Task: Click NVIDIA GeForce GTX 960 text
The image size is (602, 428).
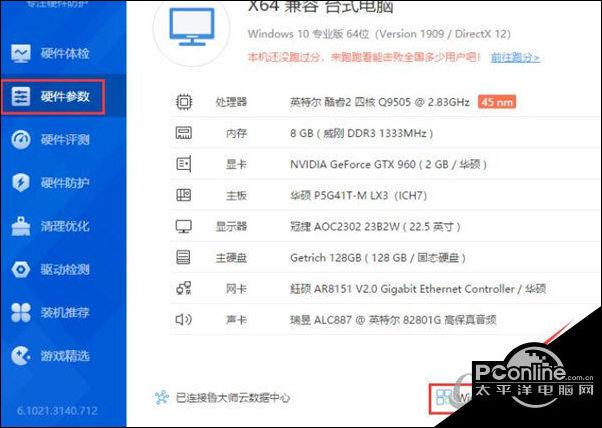Action: pyautogui.click(x=389, y=165)
